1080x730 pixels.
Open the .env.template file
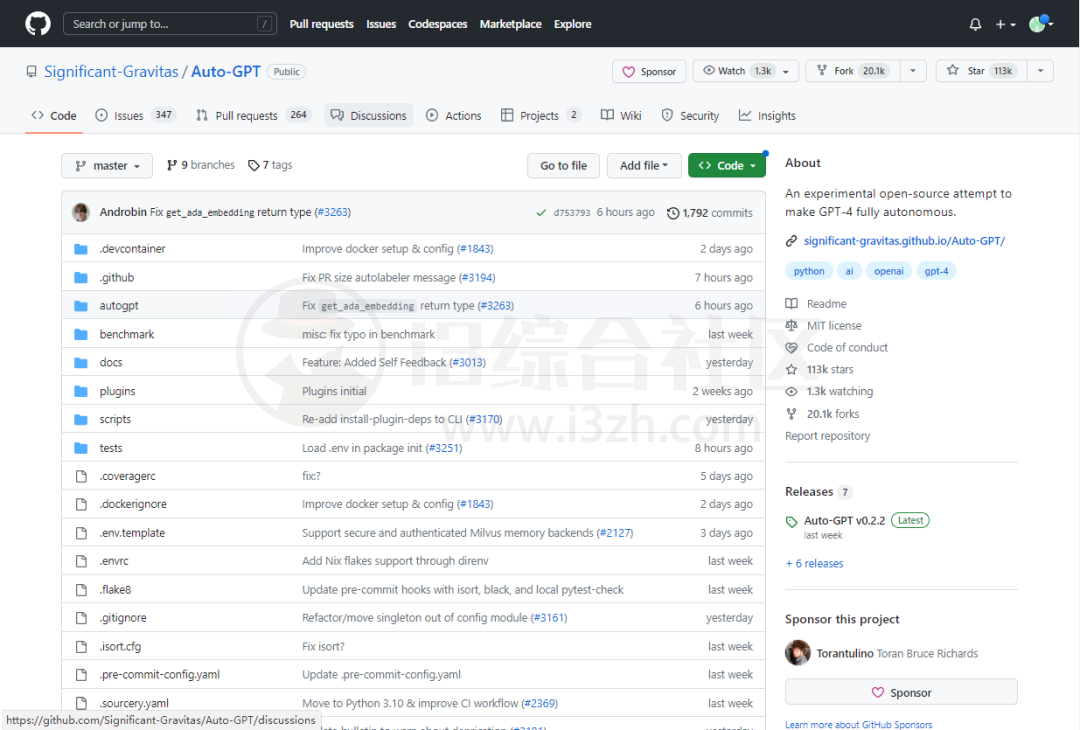(x=132, y=533)
